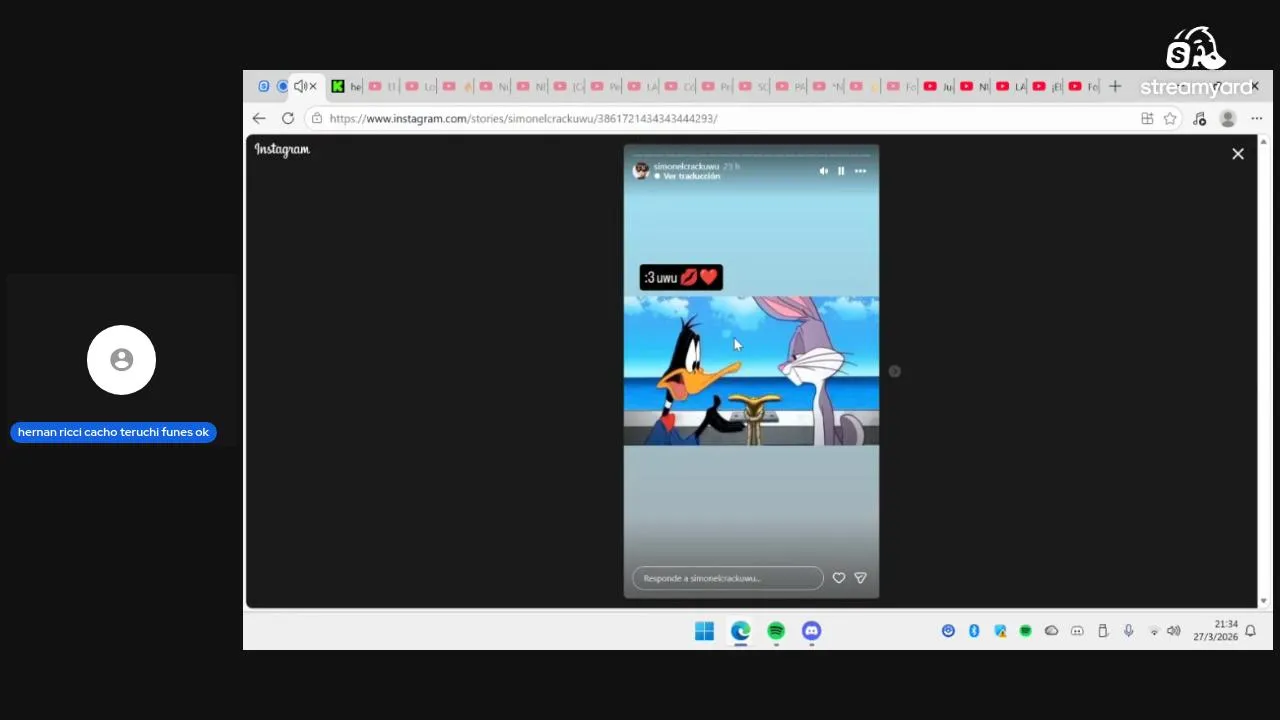Open Discord from taskbar
1280x720 pixels.
tap(811, 631)
